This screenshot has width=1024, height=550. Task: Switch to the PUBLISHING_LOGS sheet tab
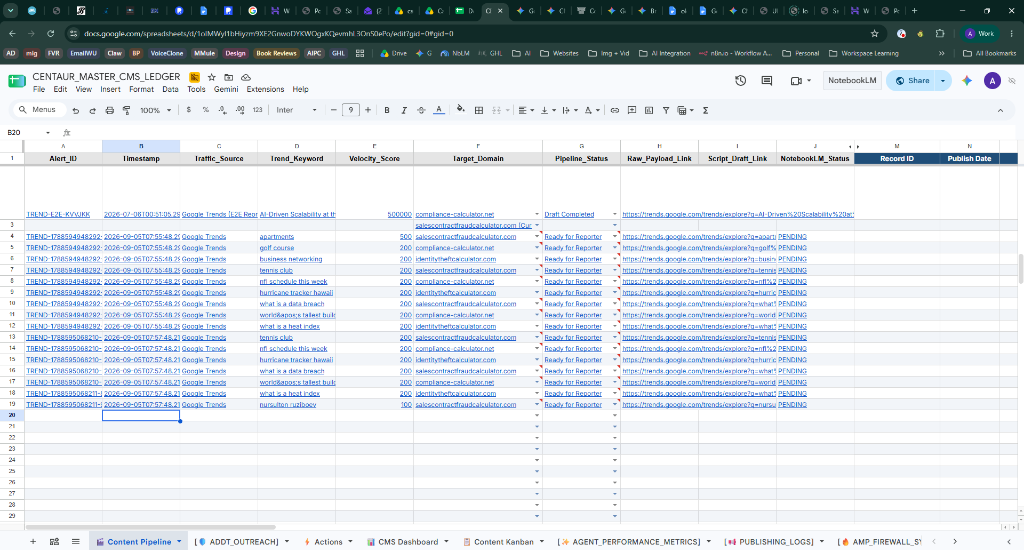coord(775,542)
